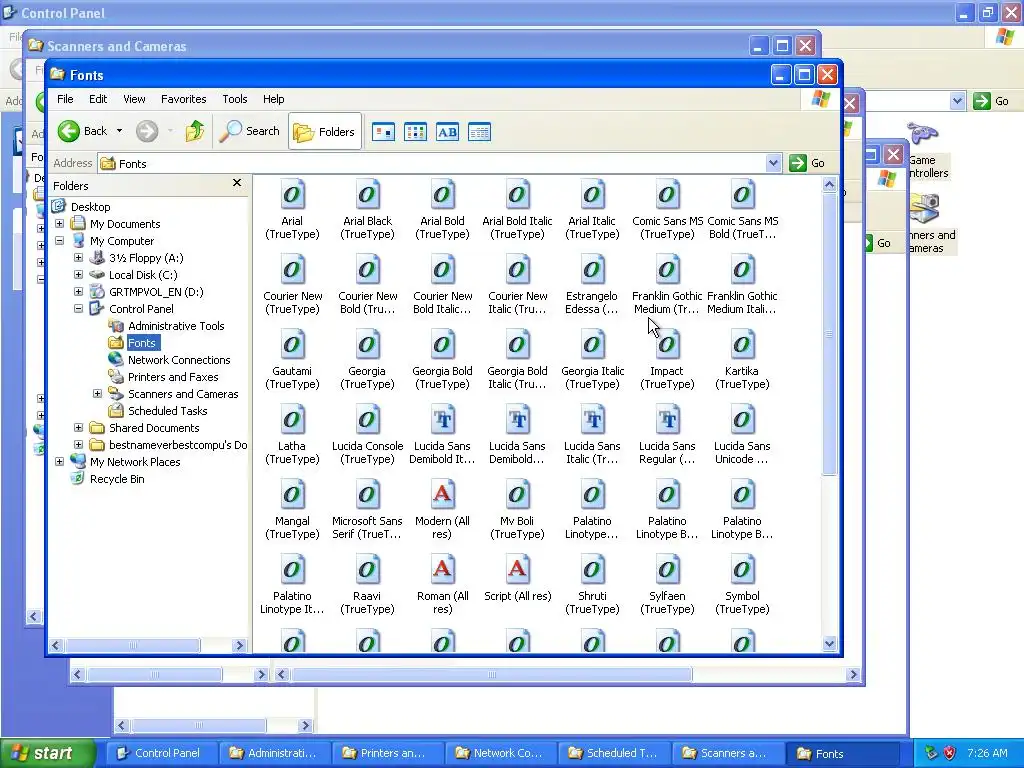This screenshot has height=768, width=1024.
Task: Open the Tools menu
Action: tap(234, 99)
